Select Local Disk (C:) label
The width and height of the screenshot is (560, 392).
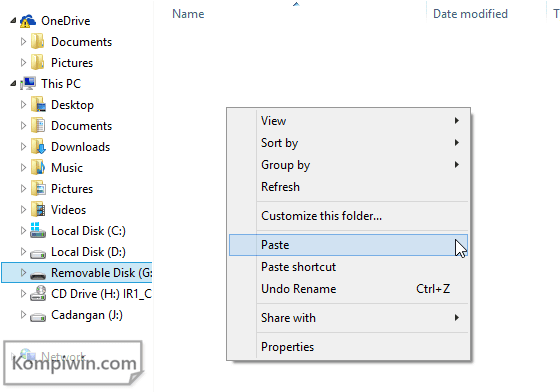[88, 231]
